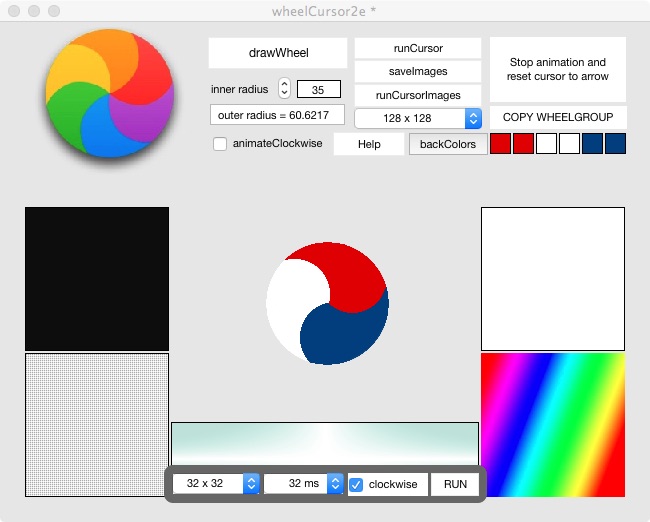Enable the animateClockwise checkbox
650x522 pixels.
coord(220,144)
